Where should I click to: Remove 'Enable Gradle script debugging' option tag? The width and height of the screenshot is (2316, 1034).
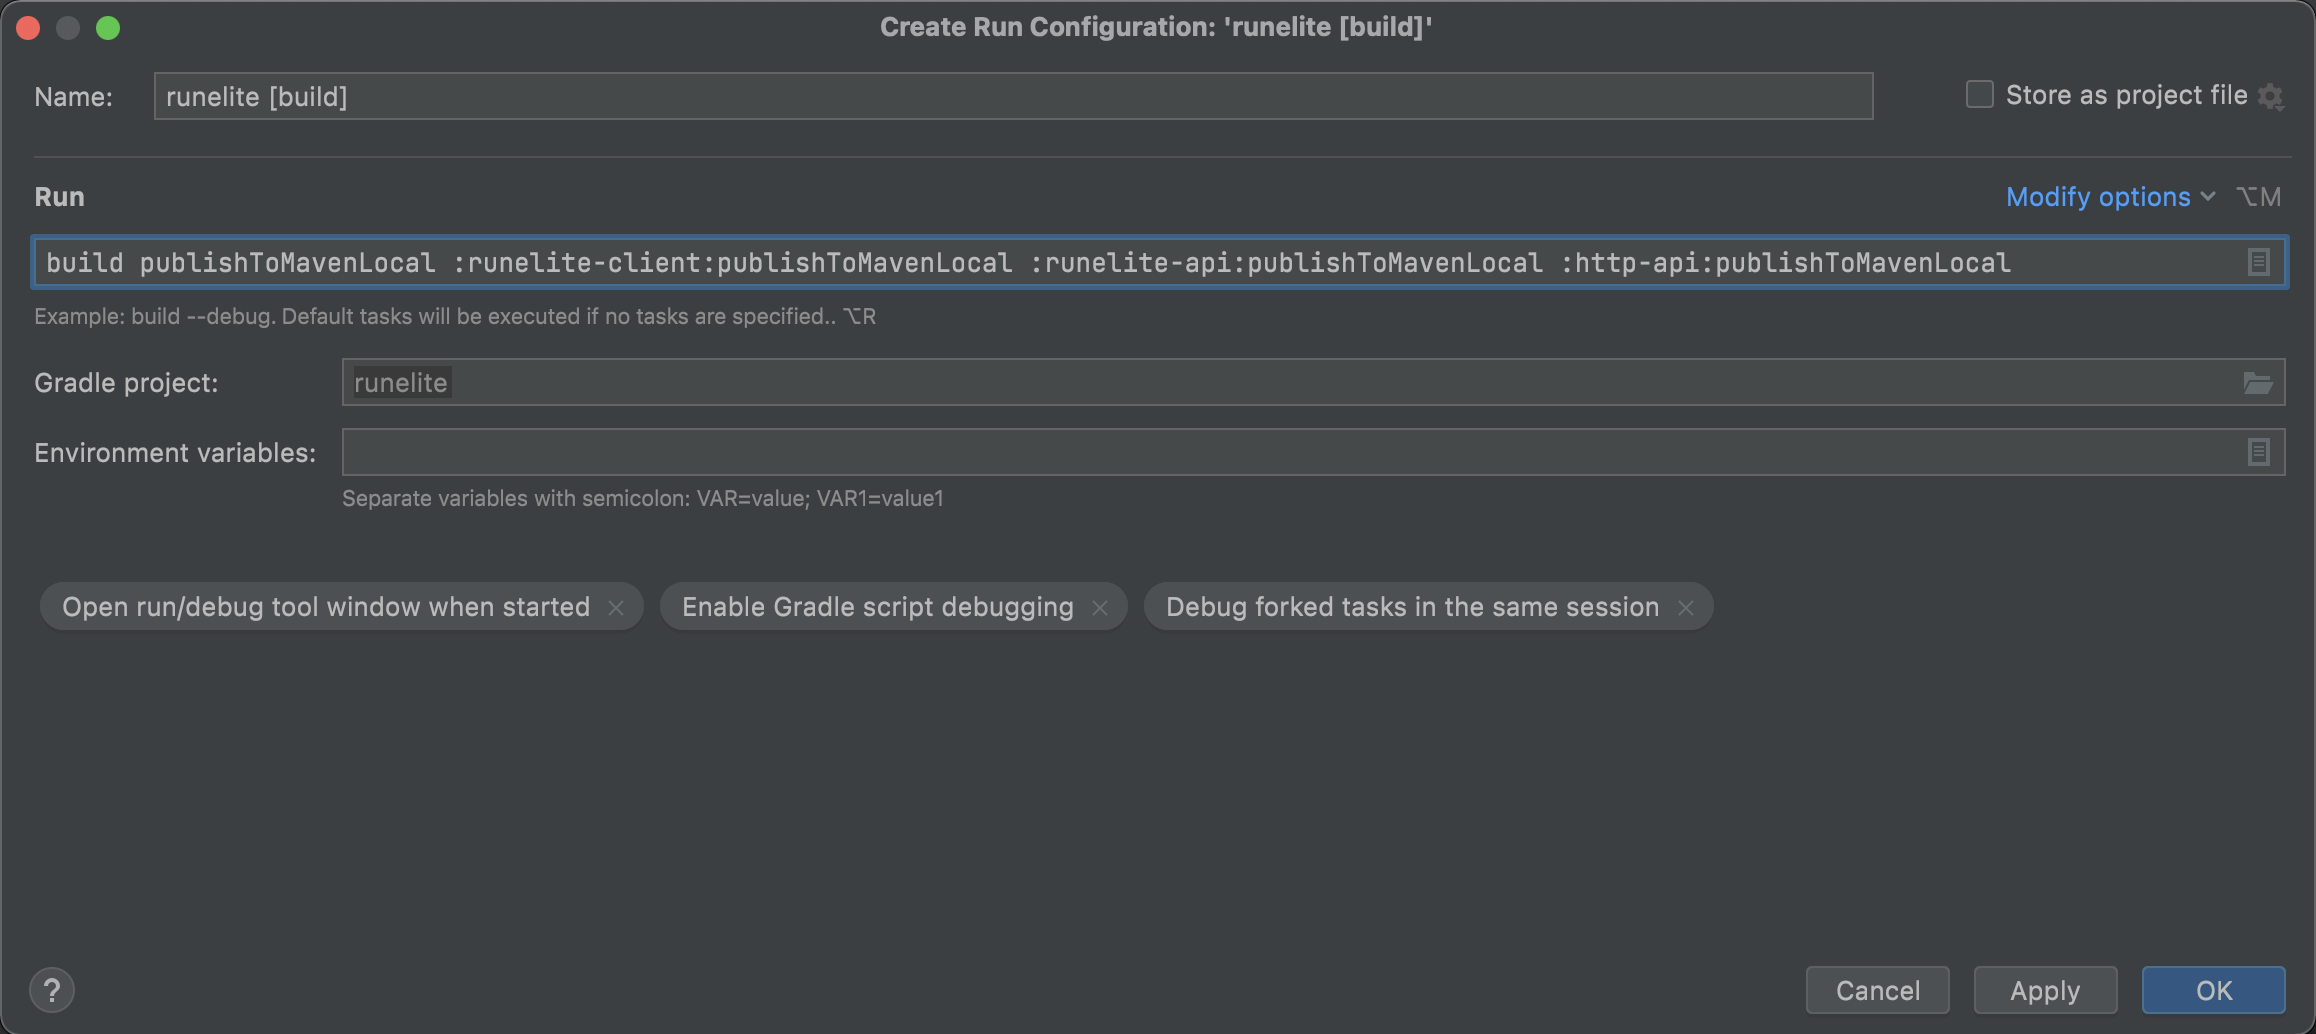(x=1100, y=608)
